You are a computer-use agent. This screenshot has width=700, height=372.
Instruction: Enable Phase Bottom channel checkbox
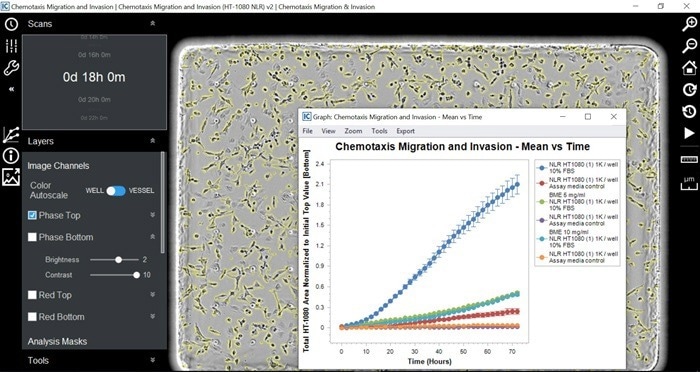[x=32, y=237]
